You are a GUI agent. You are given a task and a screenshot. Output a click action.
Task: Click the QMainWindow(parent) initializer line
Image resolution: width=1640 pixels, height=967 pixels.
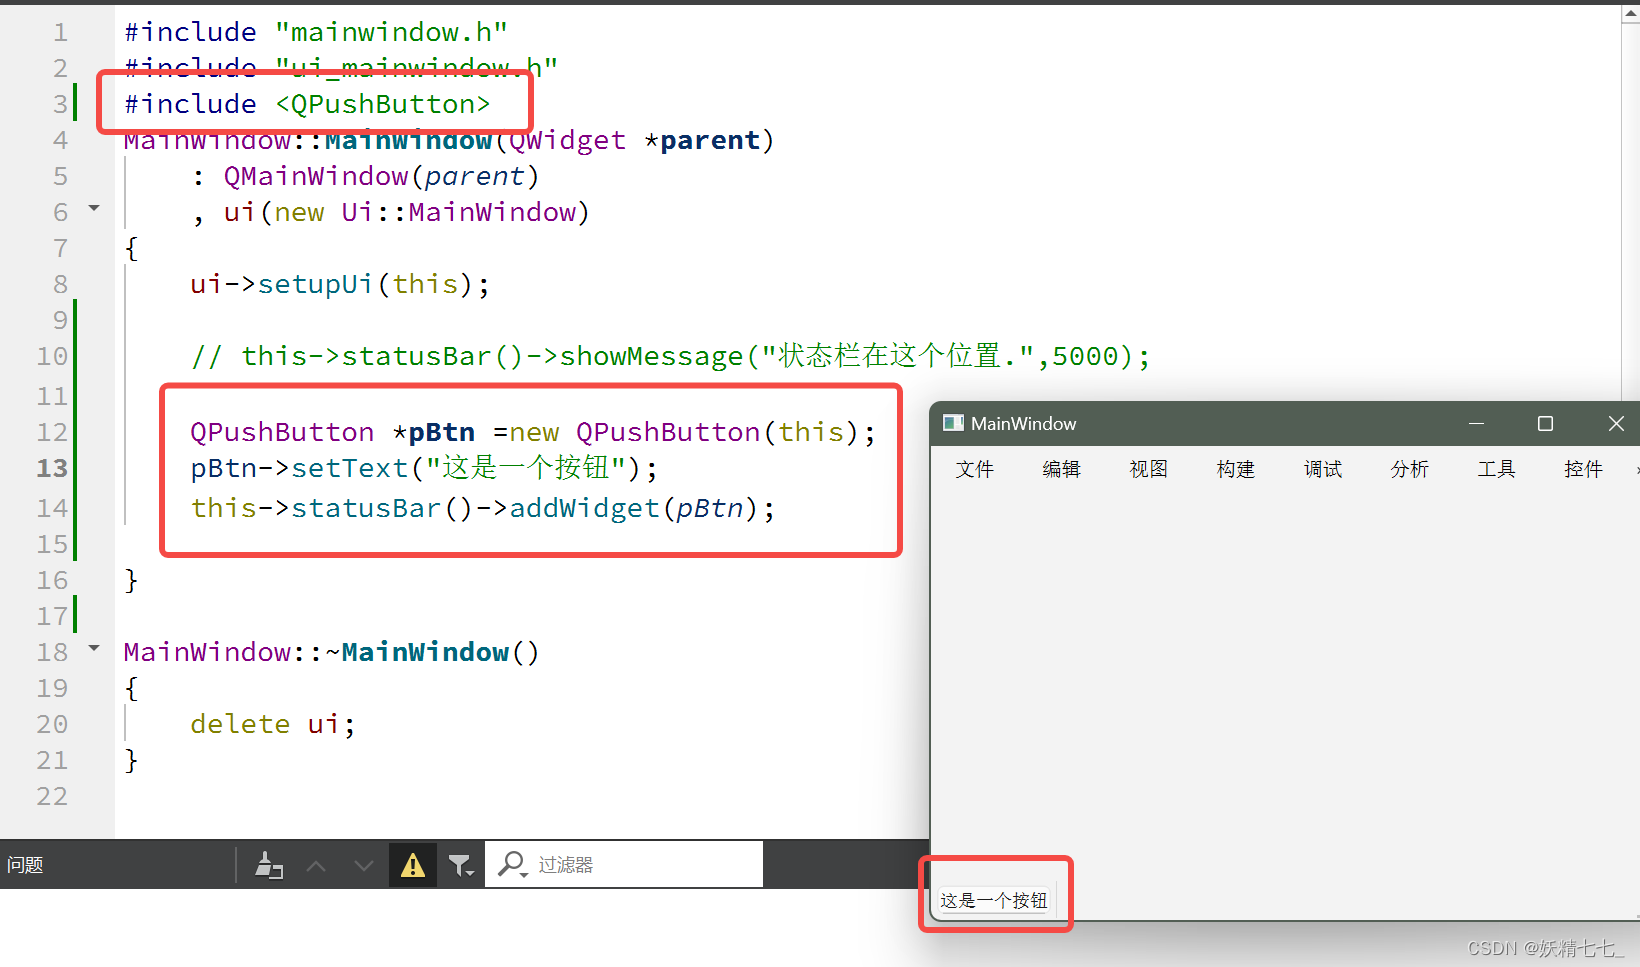tap(365, 176)
